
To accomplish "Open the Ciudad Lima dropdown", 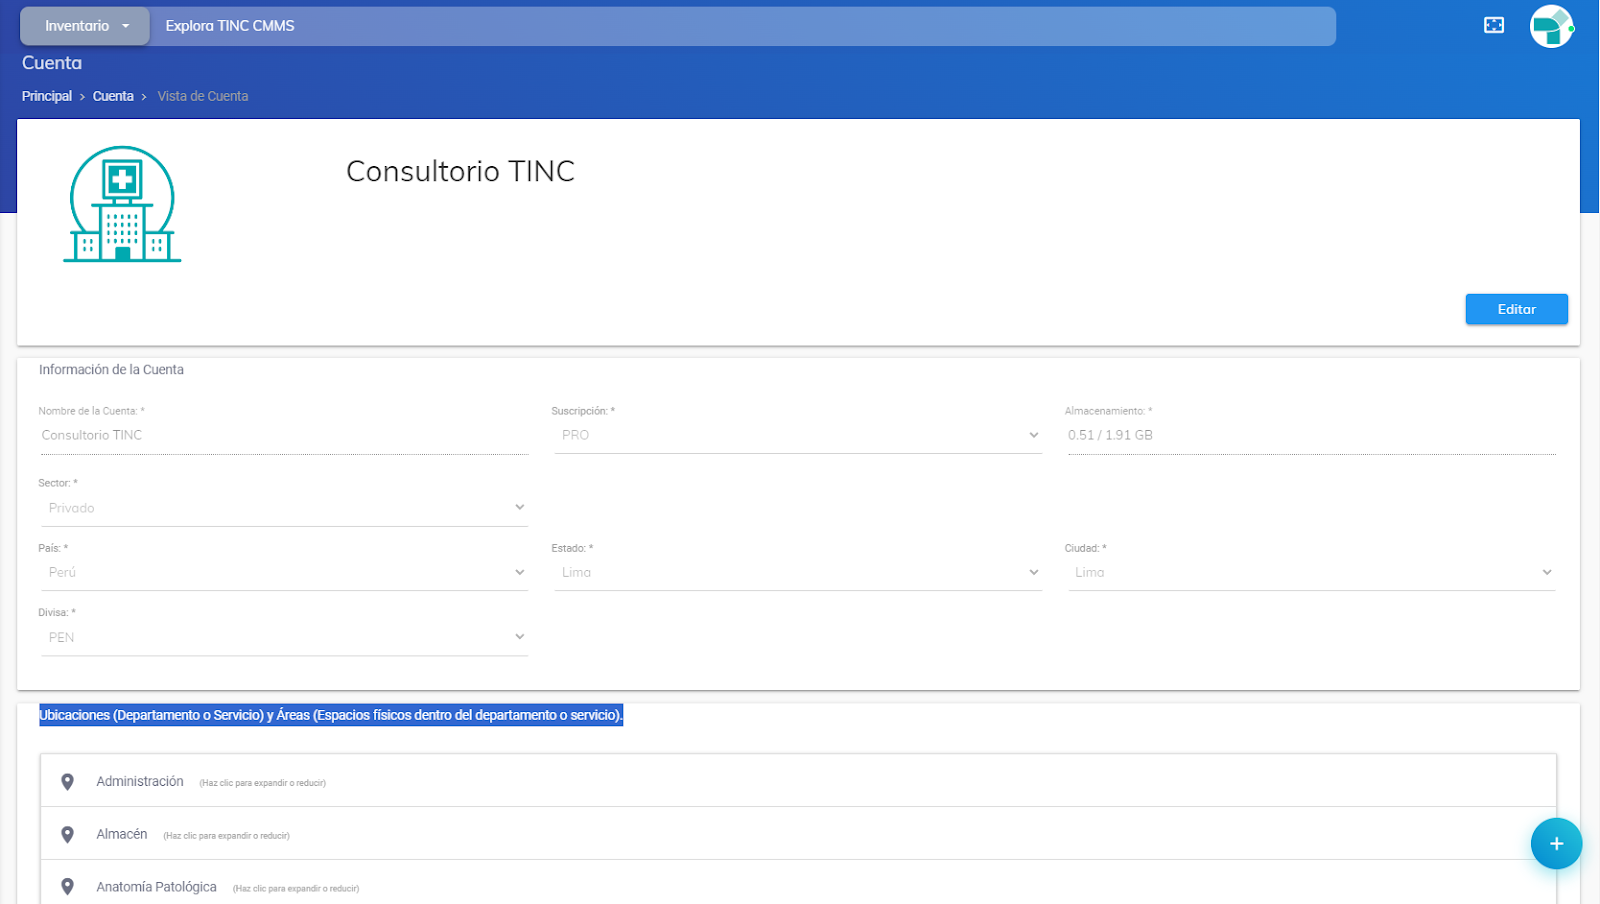I will pyautogui.click(x=1310, y=572).
